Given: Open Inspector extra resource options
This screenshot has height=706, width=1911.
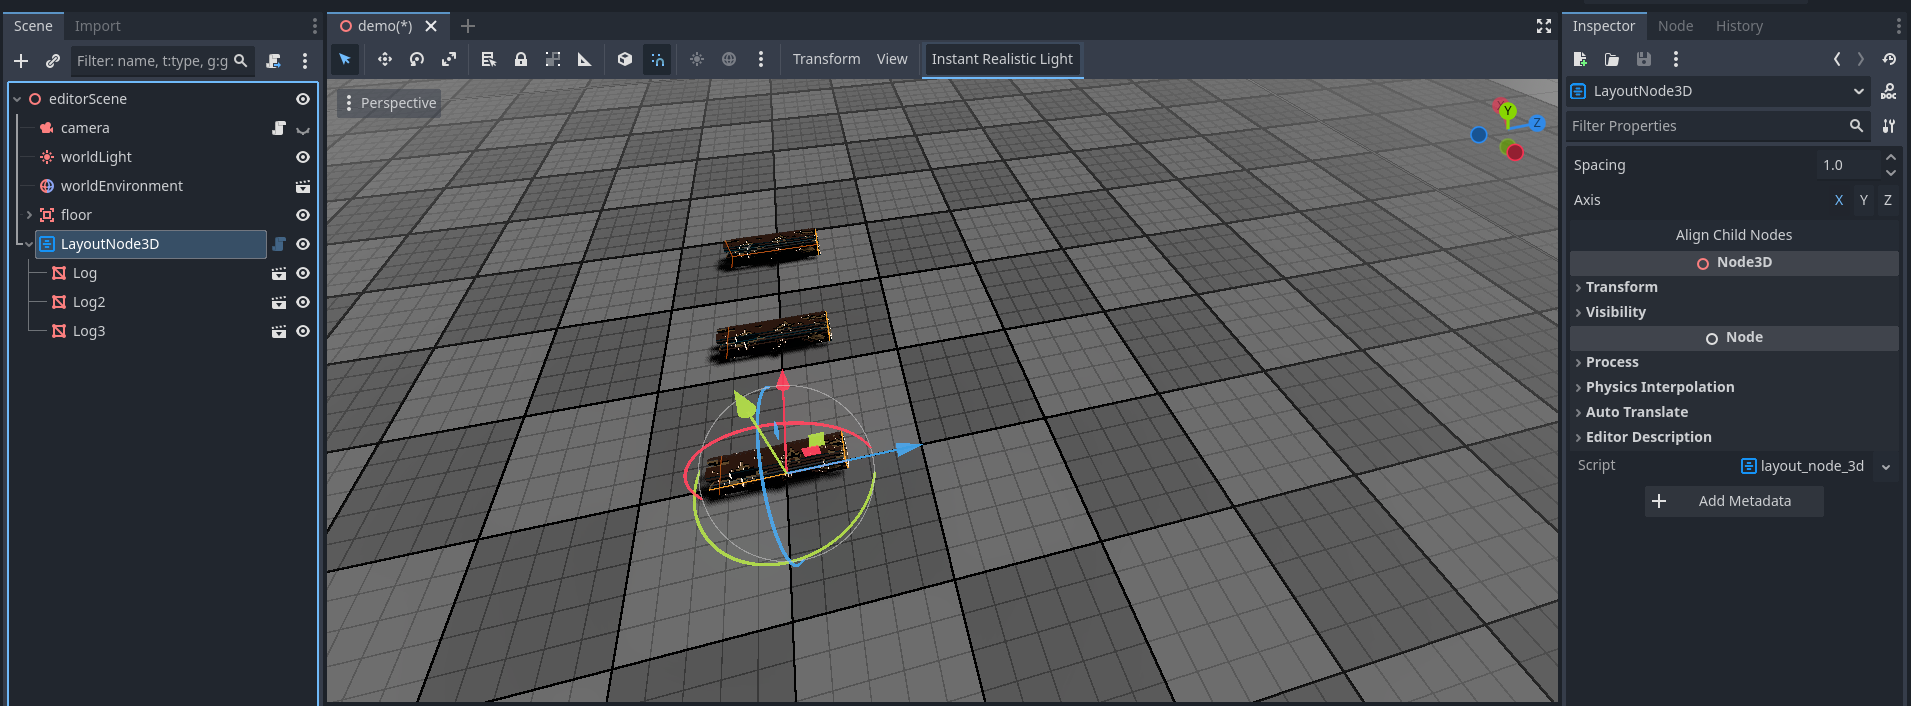Looking at the screenshot, I should [x=1676, y=59].
